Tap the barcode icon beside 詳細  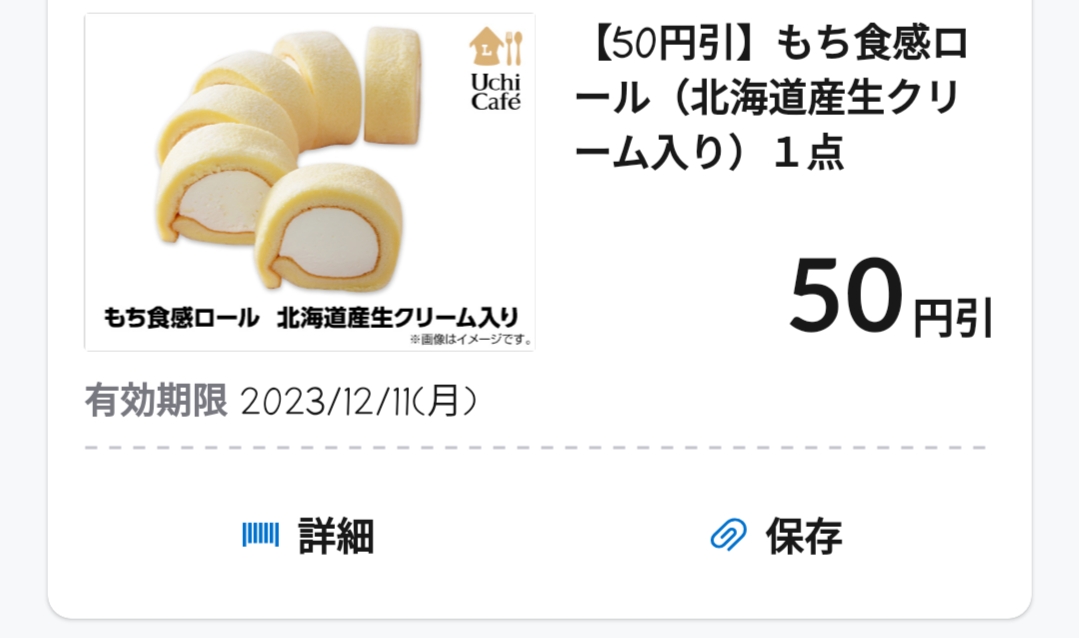[260, 535]
